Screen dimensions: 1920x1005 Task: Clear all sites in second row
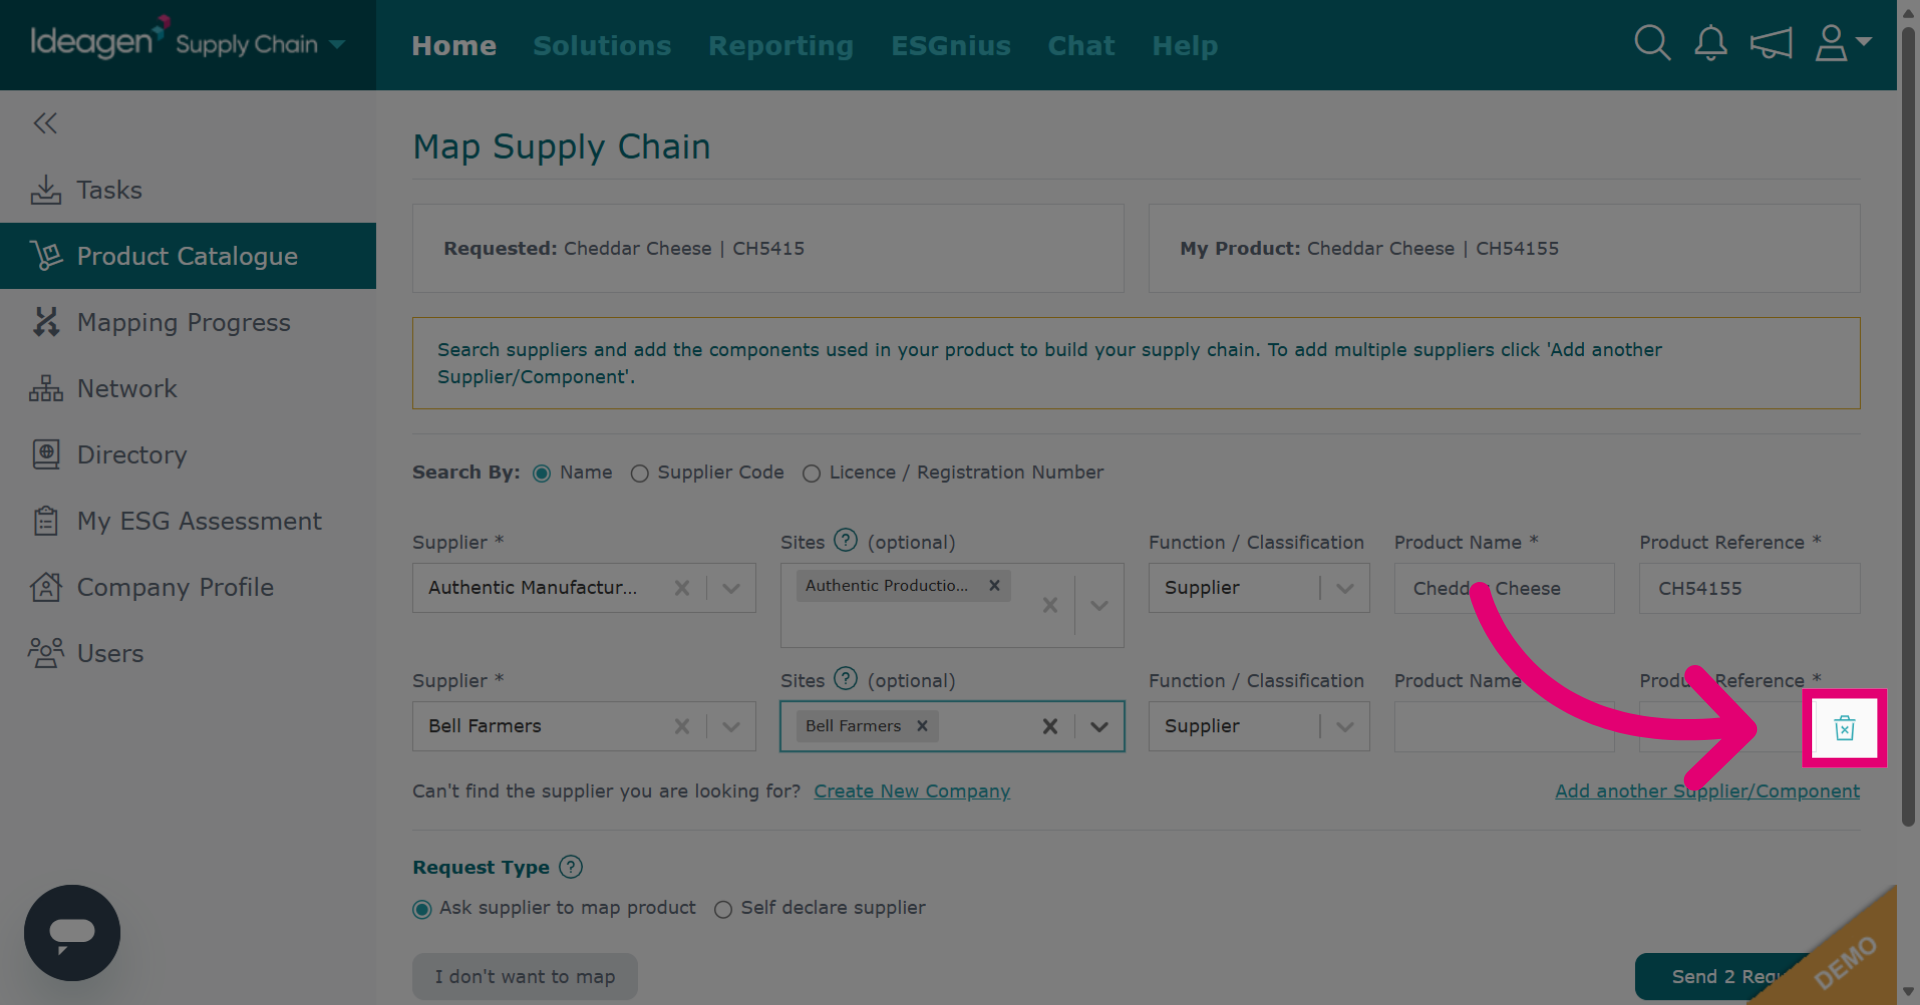(1050, 726)
